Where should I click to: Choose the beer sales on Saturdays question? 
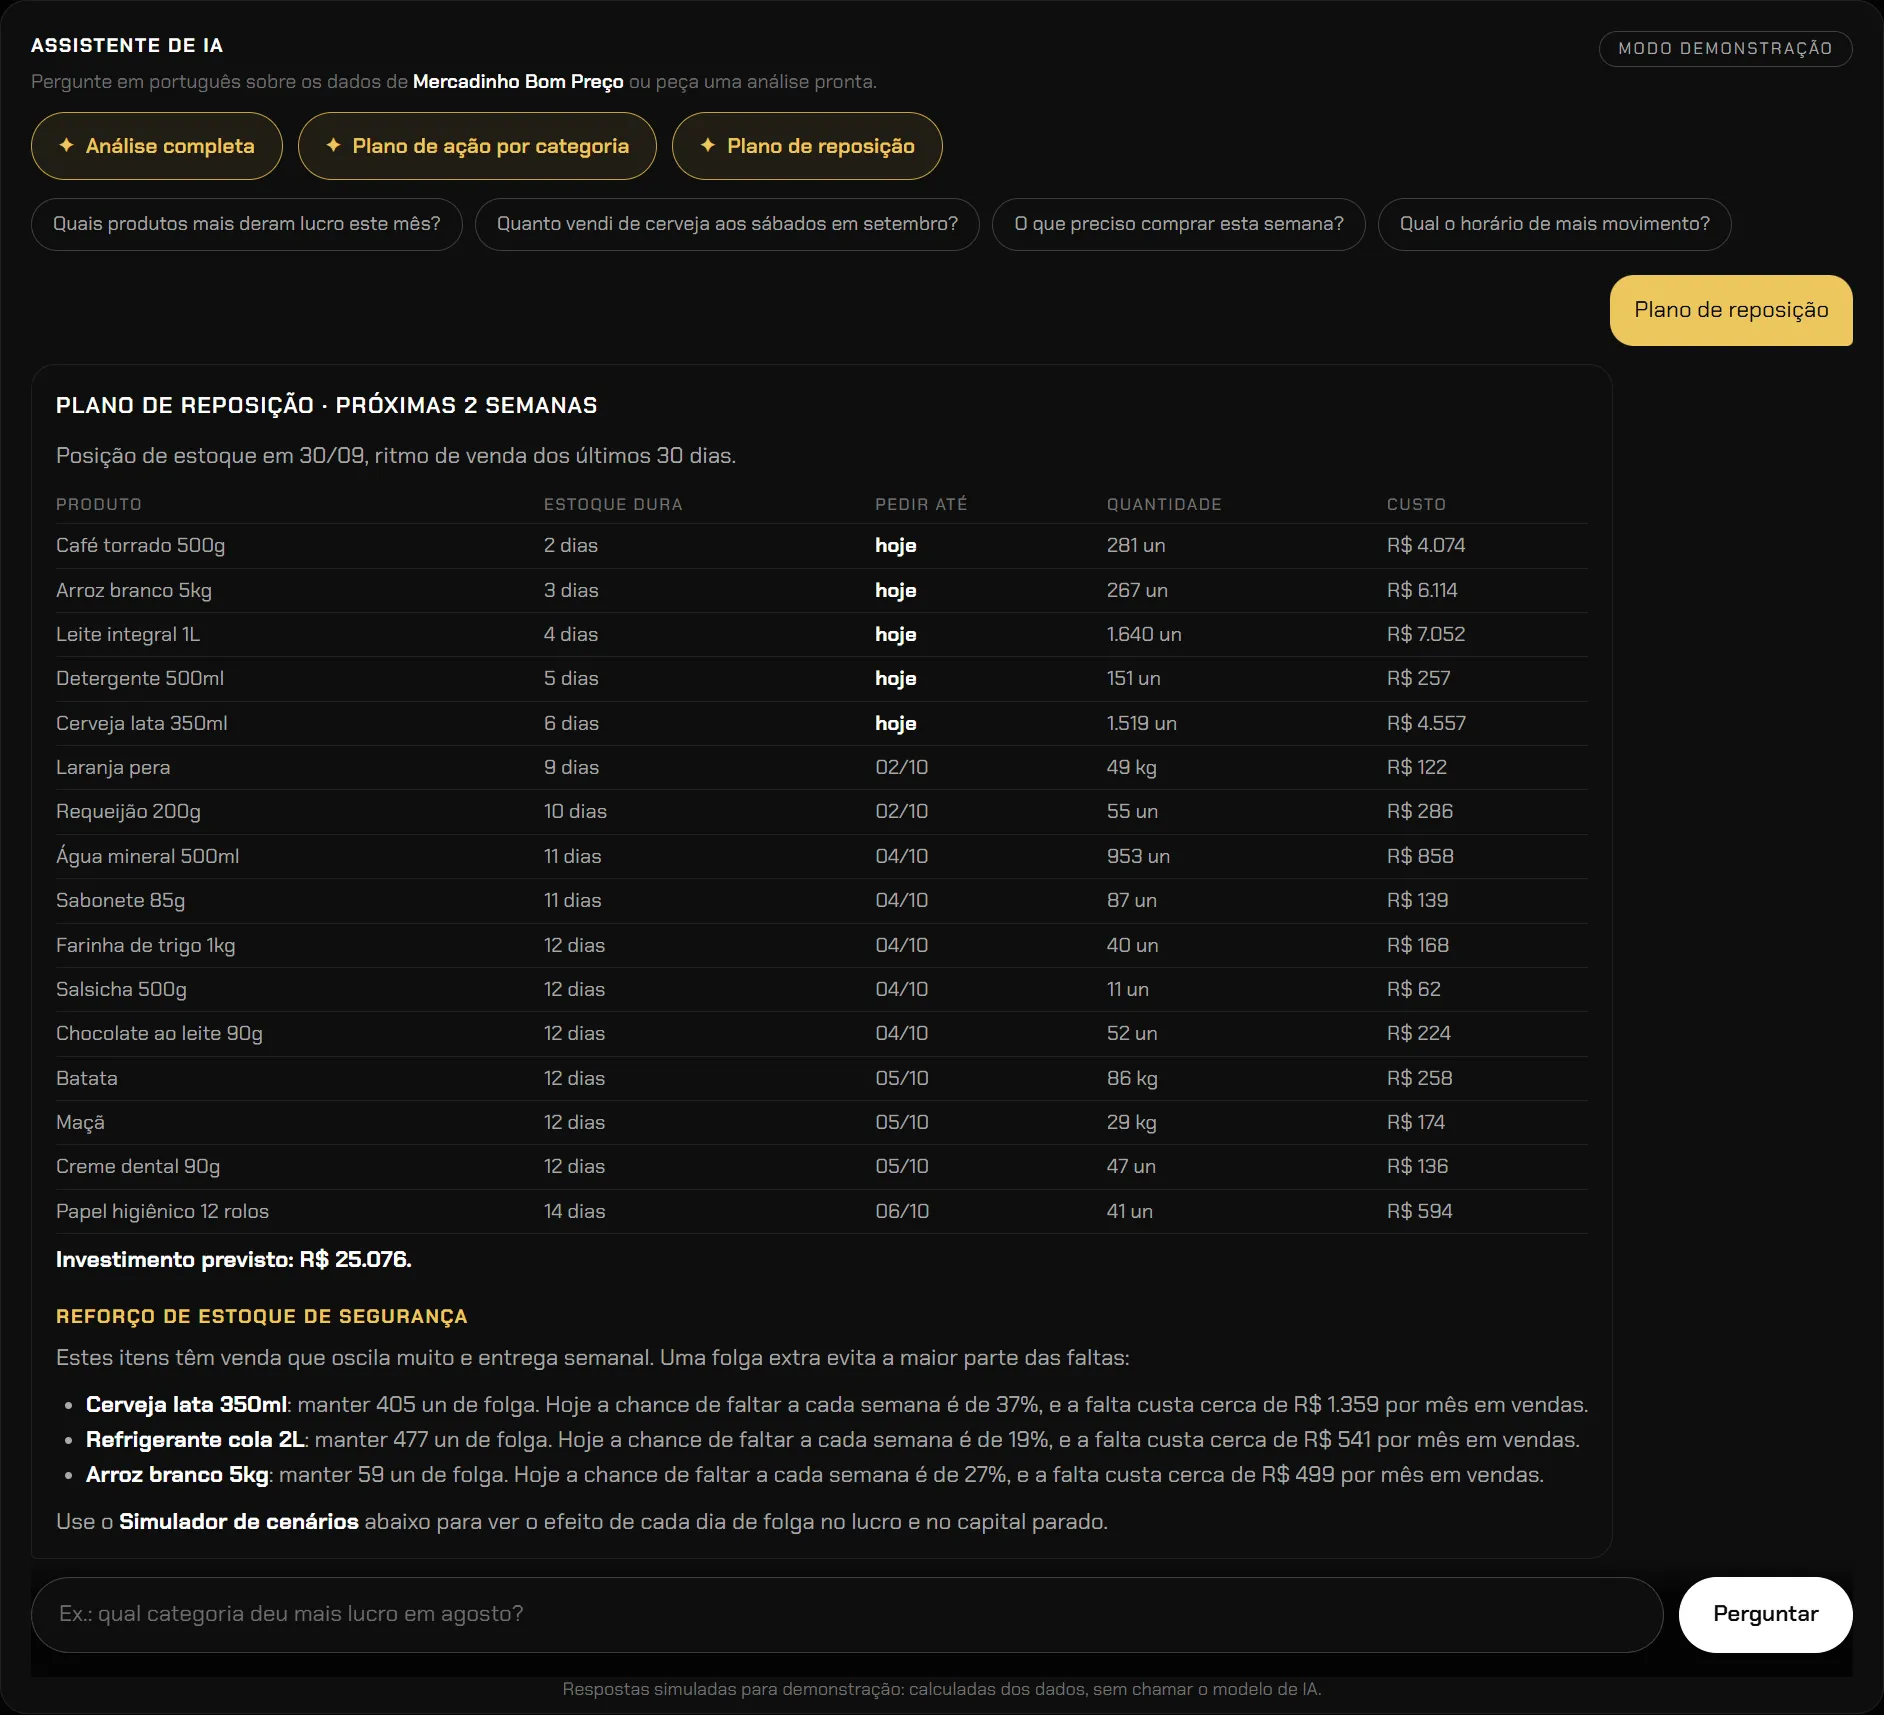(x=727, y=224)
